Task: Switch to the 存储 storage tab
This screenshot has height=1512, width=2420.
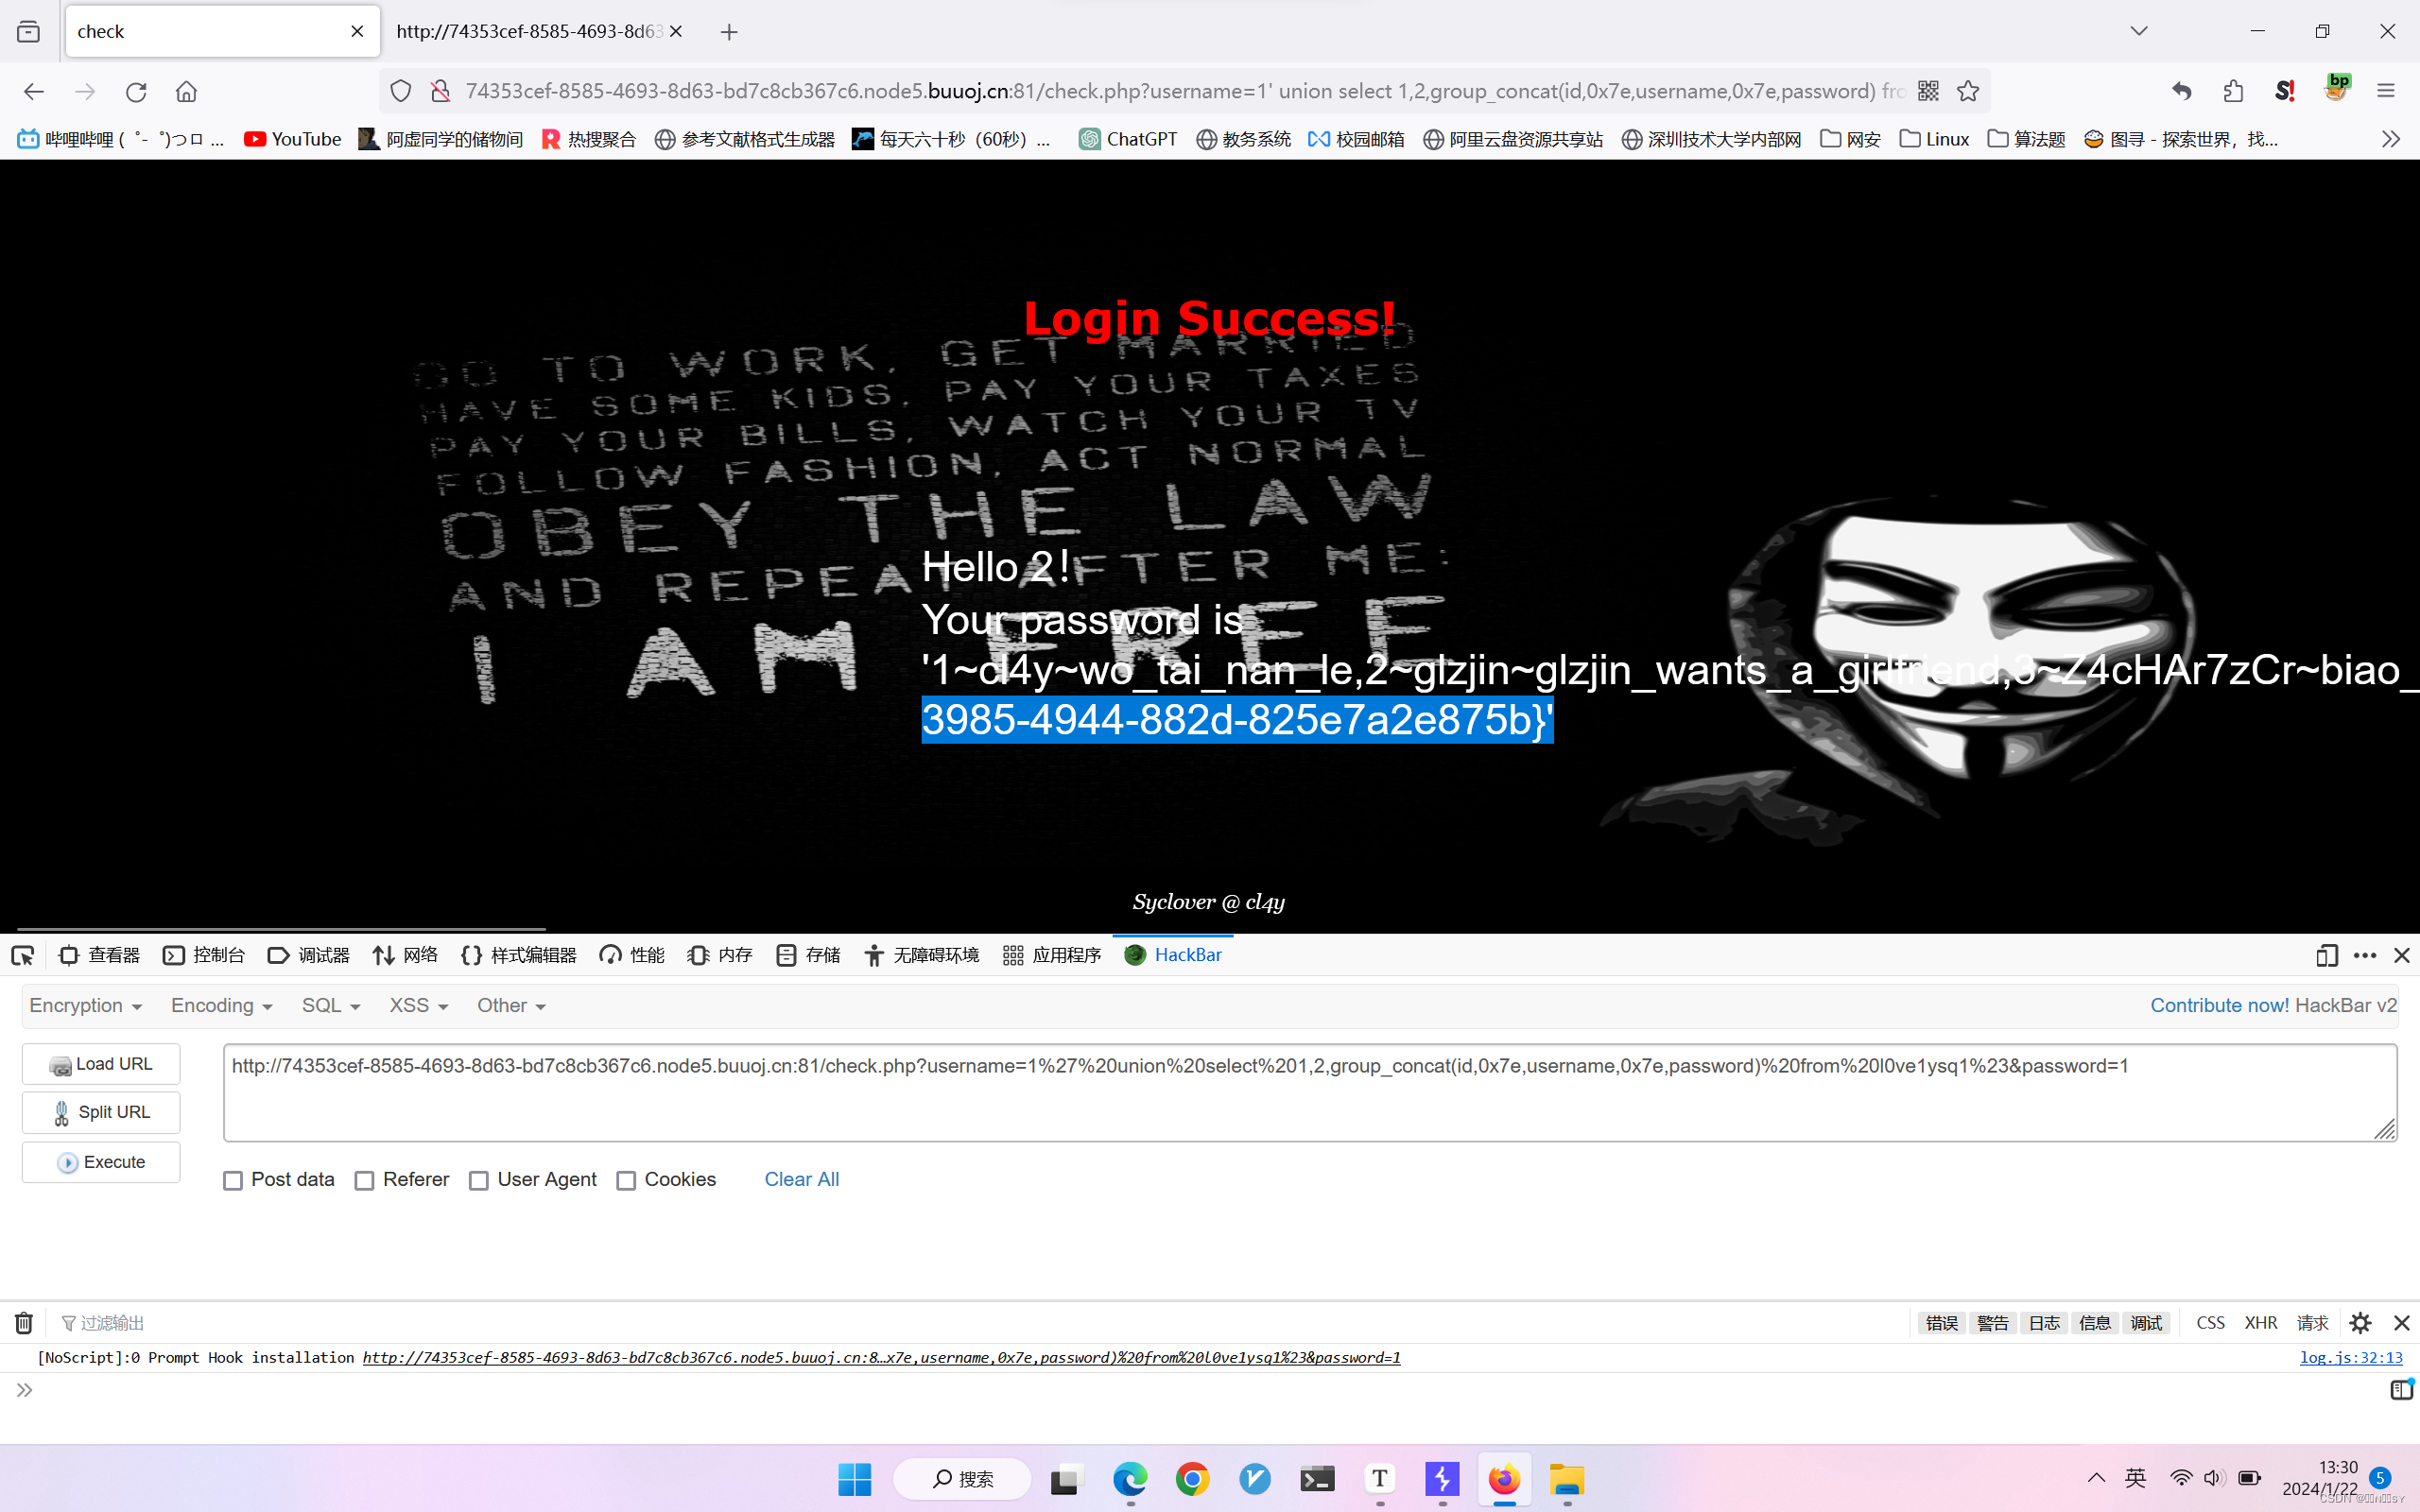Action: click(x=808, y=956)
